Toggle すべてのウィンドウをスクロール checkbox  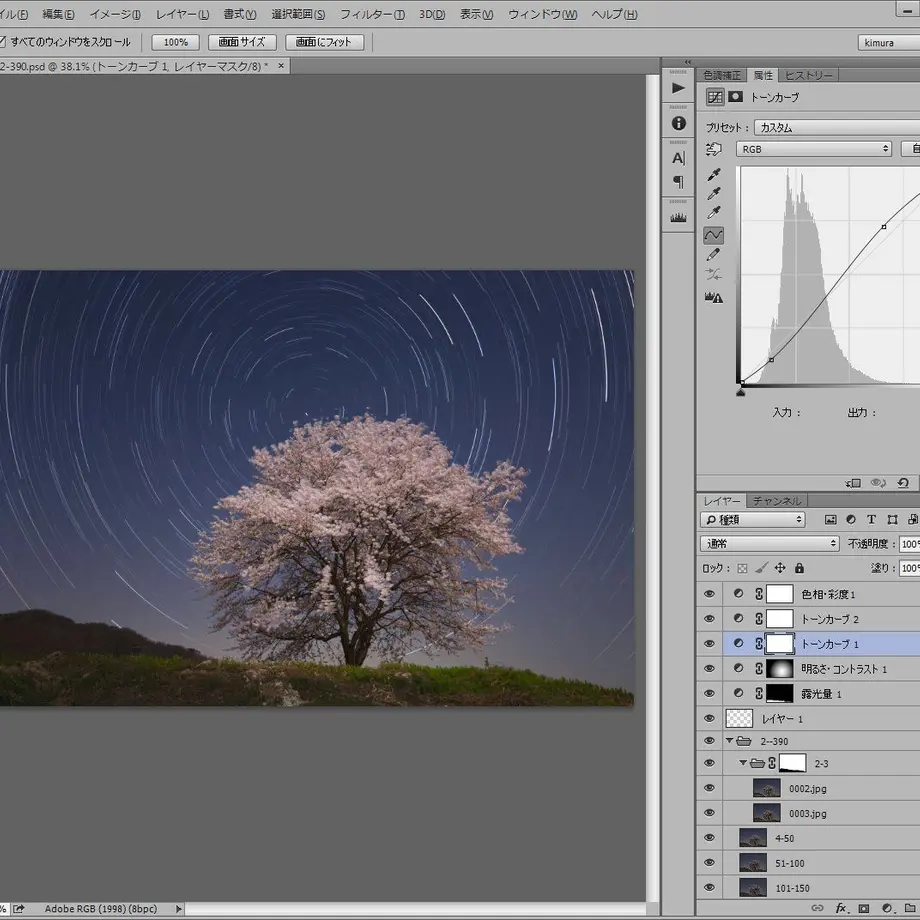coord(2,42)
